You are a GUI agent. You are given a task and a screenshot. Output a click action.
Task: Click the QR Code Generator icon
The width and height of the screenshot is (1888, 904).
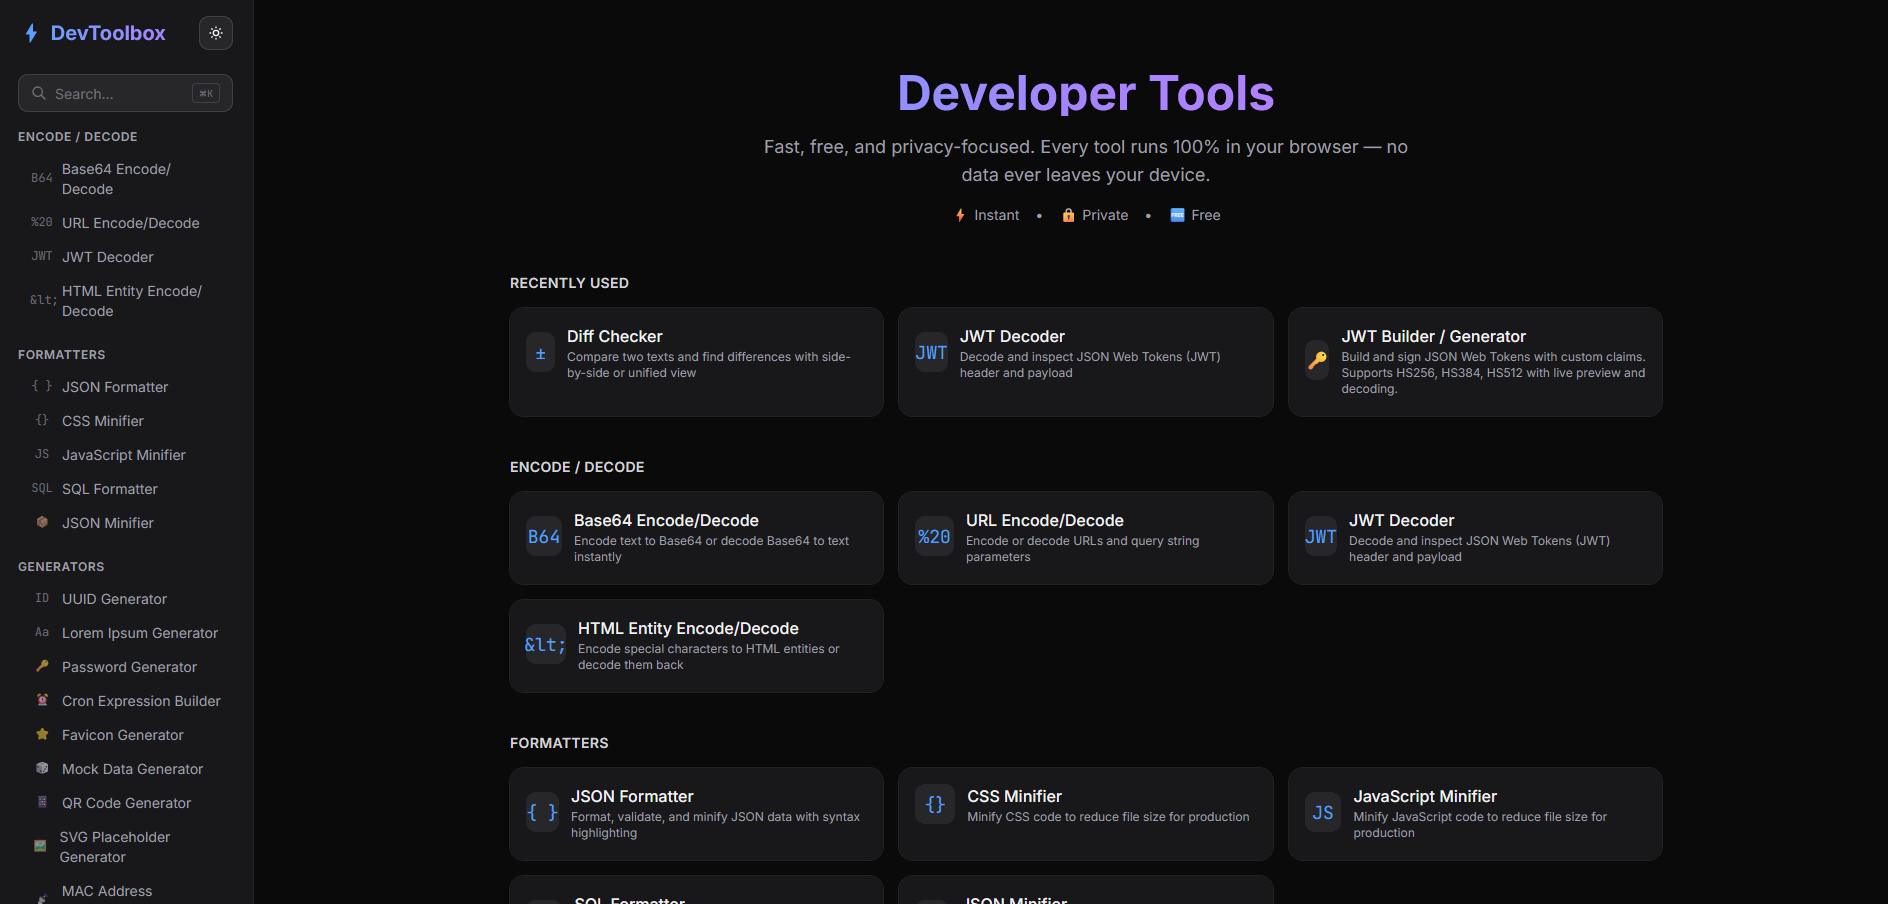pos(41,802)
